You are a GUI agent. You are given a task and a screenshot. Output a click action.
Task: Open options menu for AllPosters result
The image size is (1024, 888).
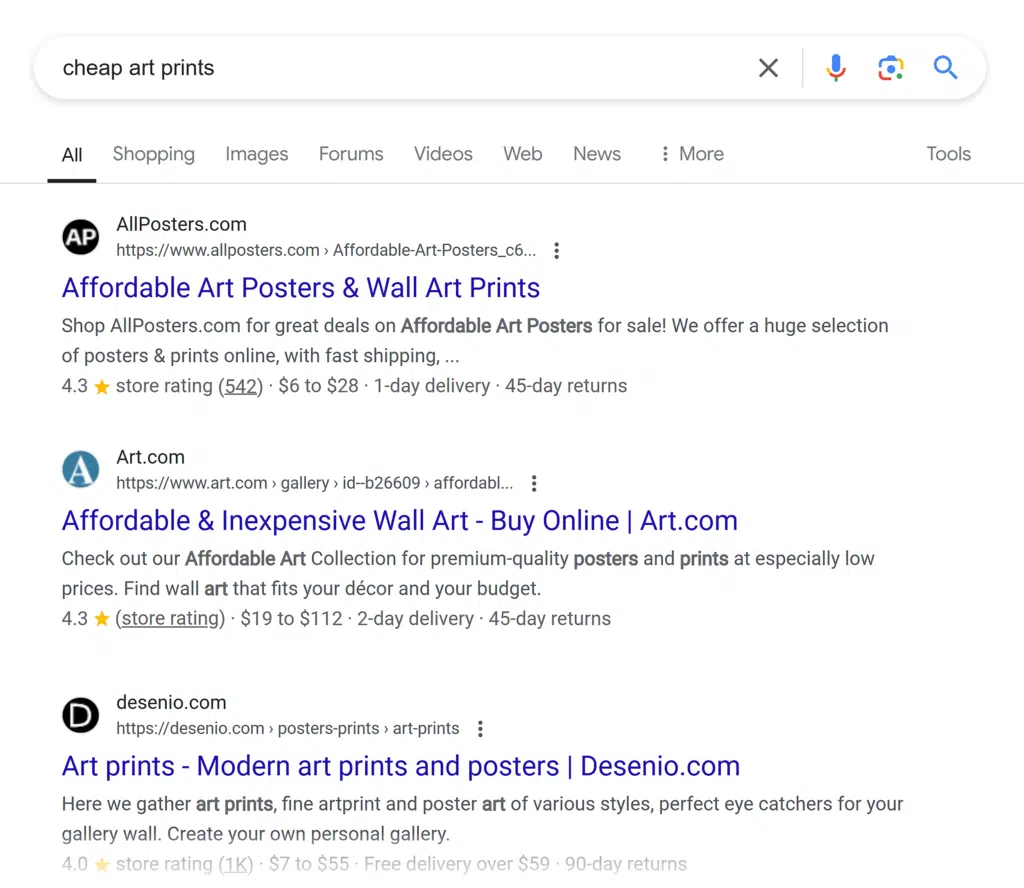(x=557, y=251)
